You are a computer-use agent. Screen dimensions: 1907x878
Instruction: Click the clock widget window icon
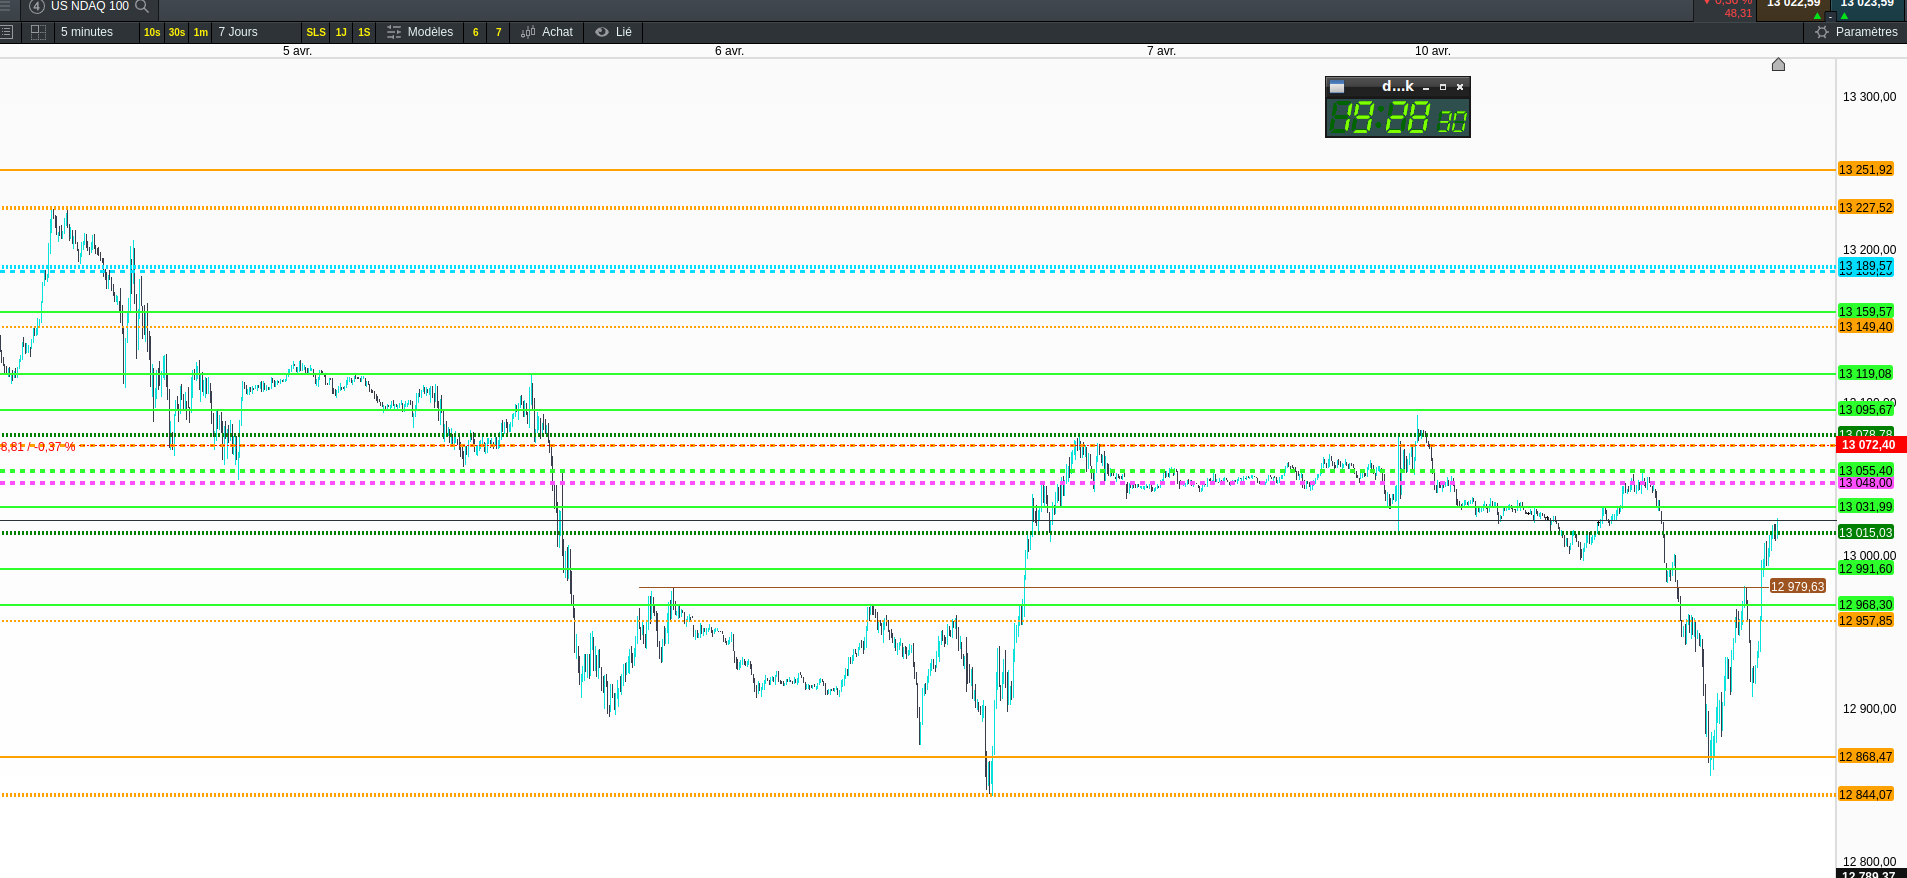tap(1337, 87)
